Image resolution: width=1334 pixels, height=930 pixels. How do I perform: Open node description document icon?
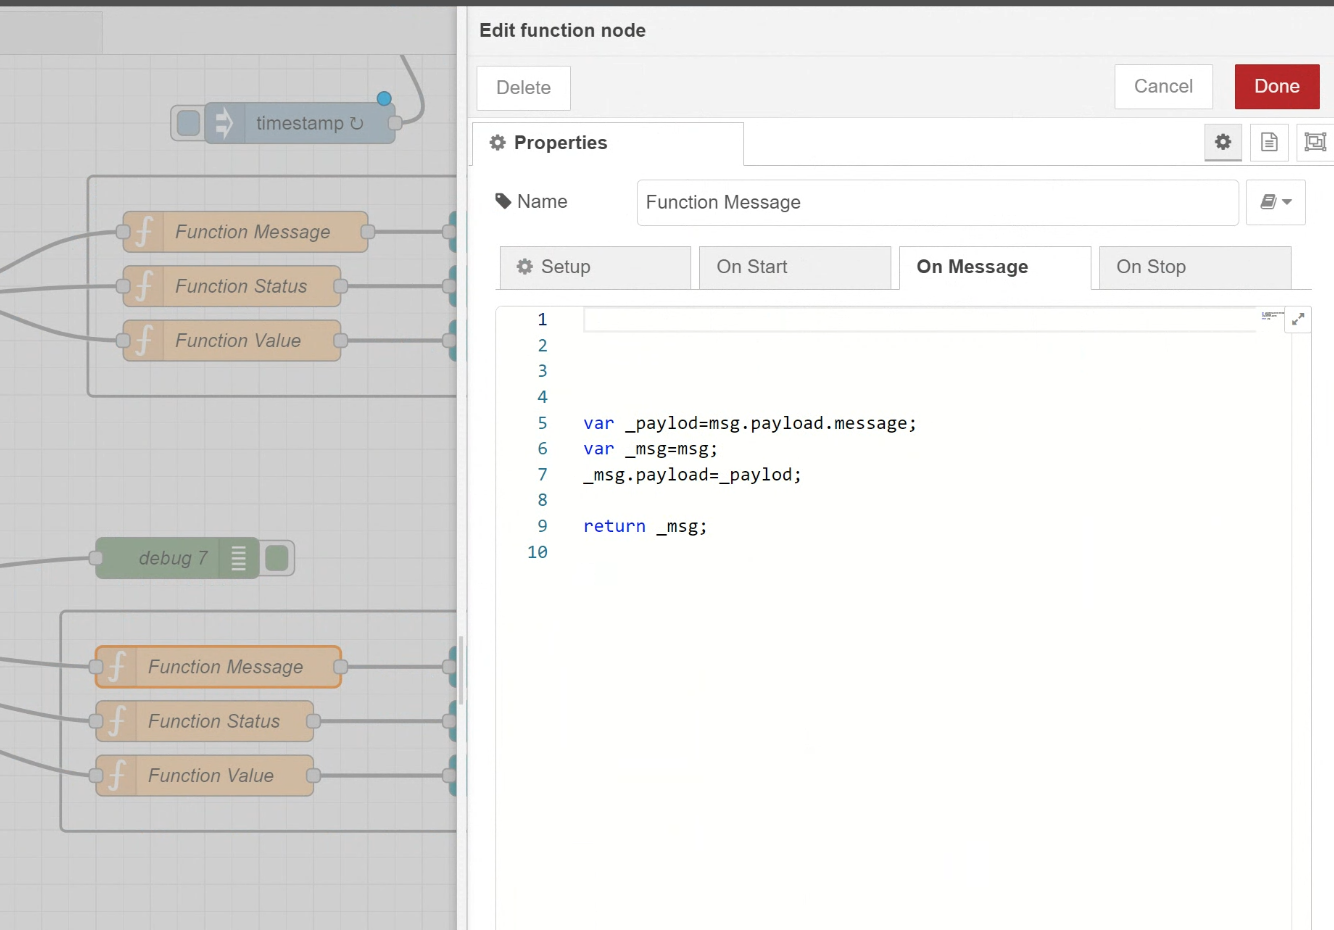tap(1269, 142)
